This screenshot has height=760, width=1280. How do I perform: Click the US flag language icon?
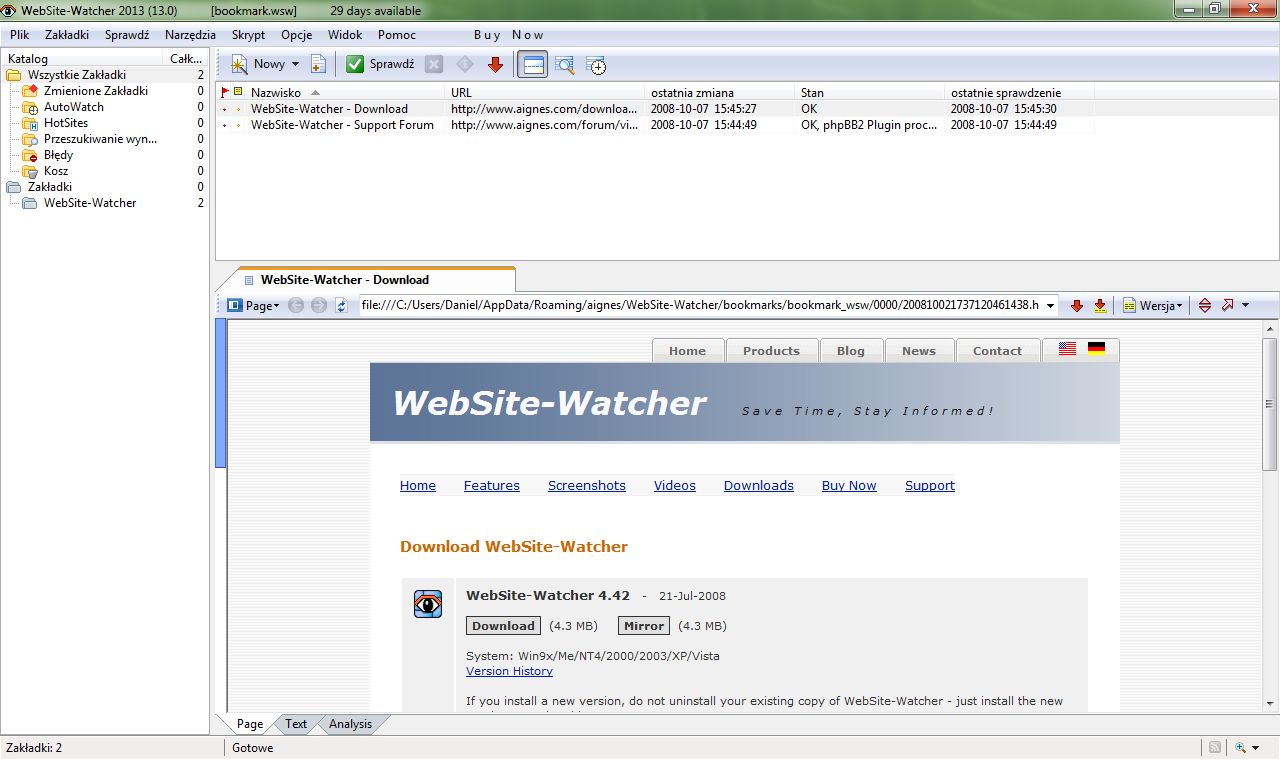click(1067, 349)
